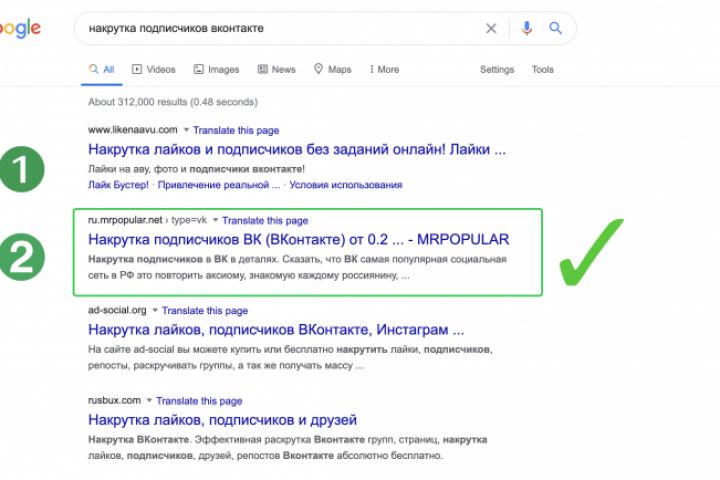Expand dropdown arrow next to ad-social.org
The height and width of the screenshot is (480, 720).
tap(155, 311)
